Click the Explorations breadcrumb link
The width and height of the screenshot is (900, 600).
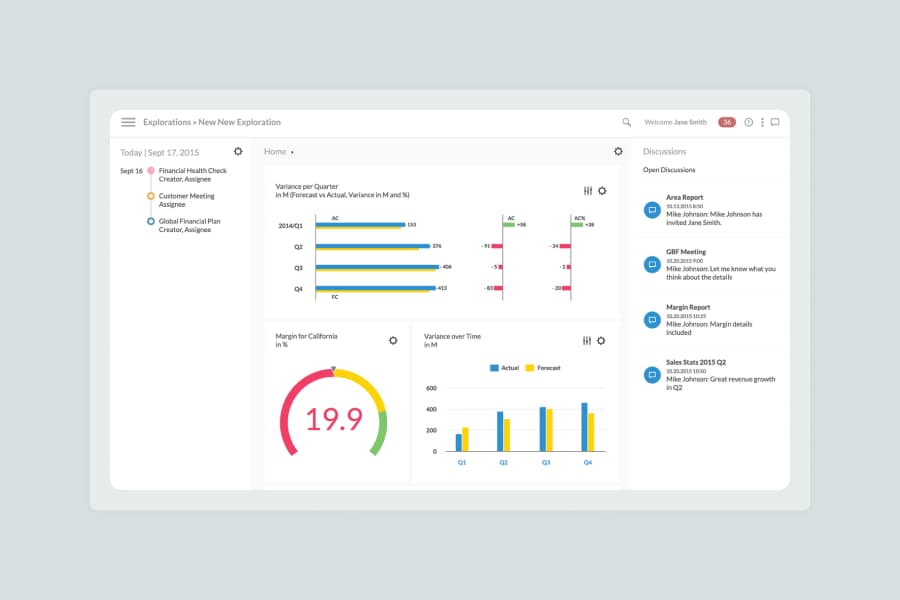166,122
